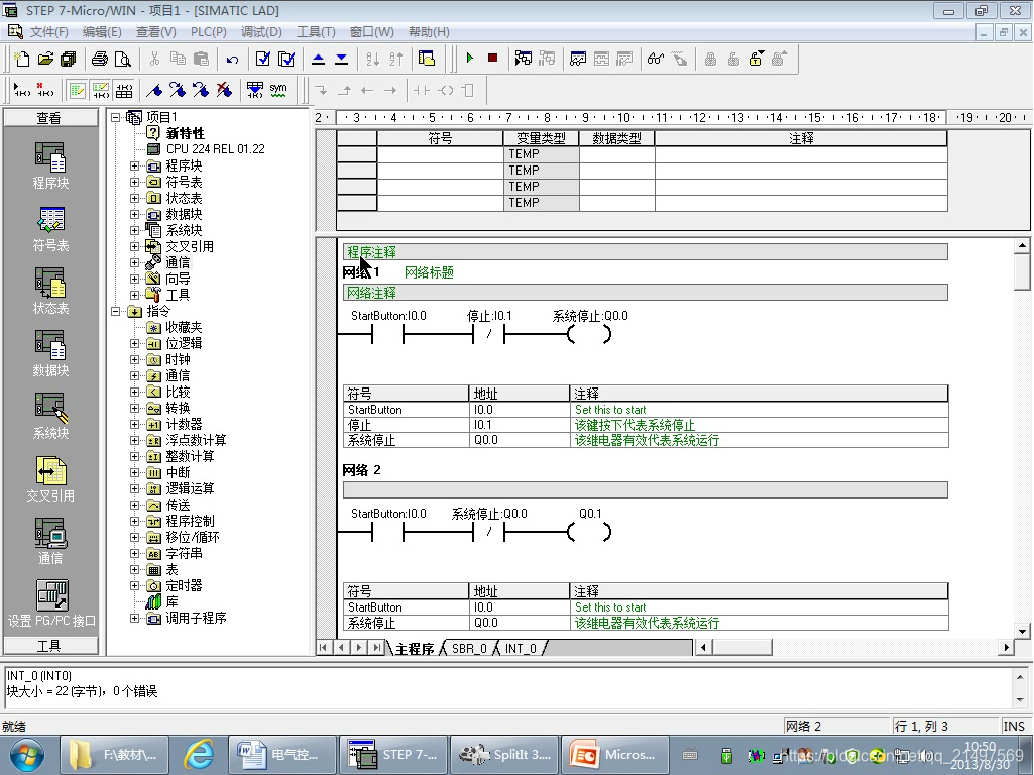Click the Save all icon
The height and width of the screenshot is (775, 1034).
click(x=69, y=59)
